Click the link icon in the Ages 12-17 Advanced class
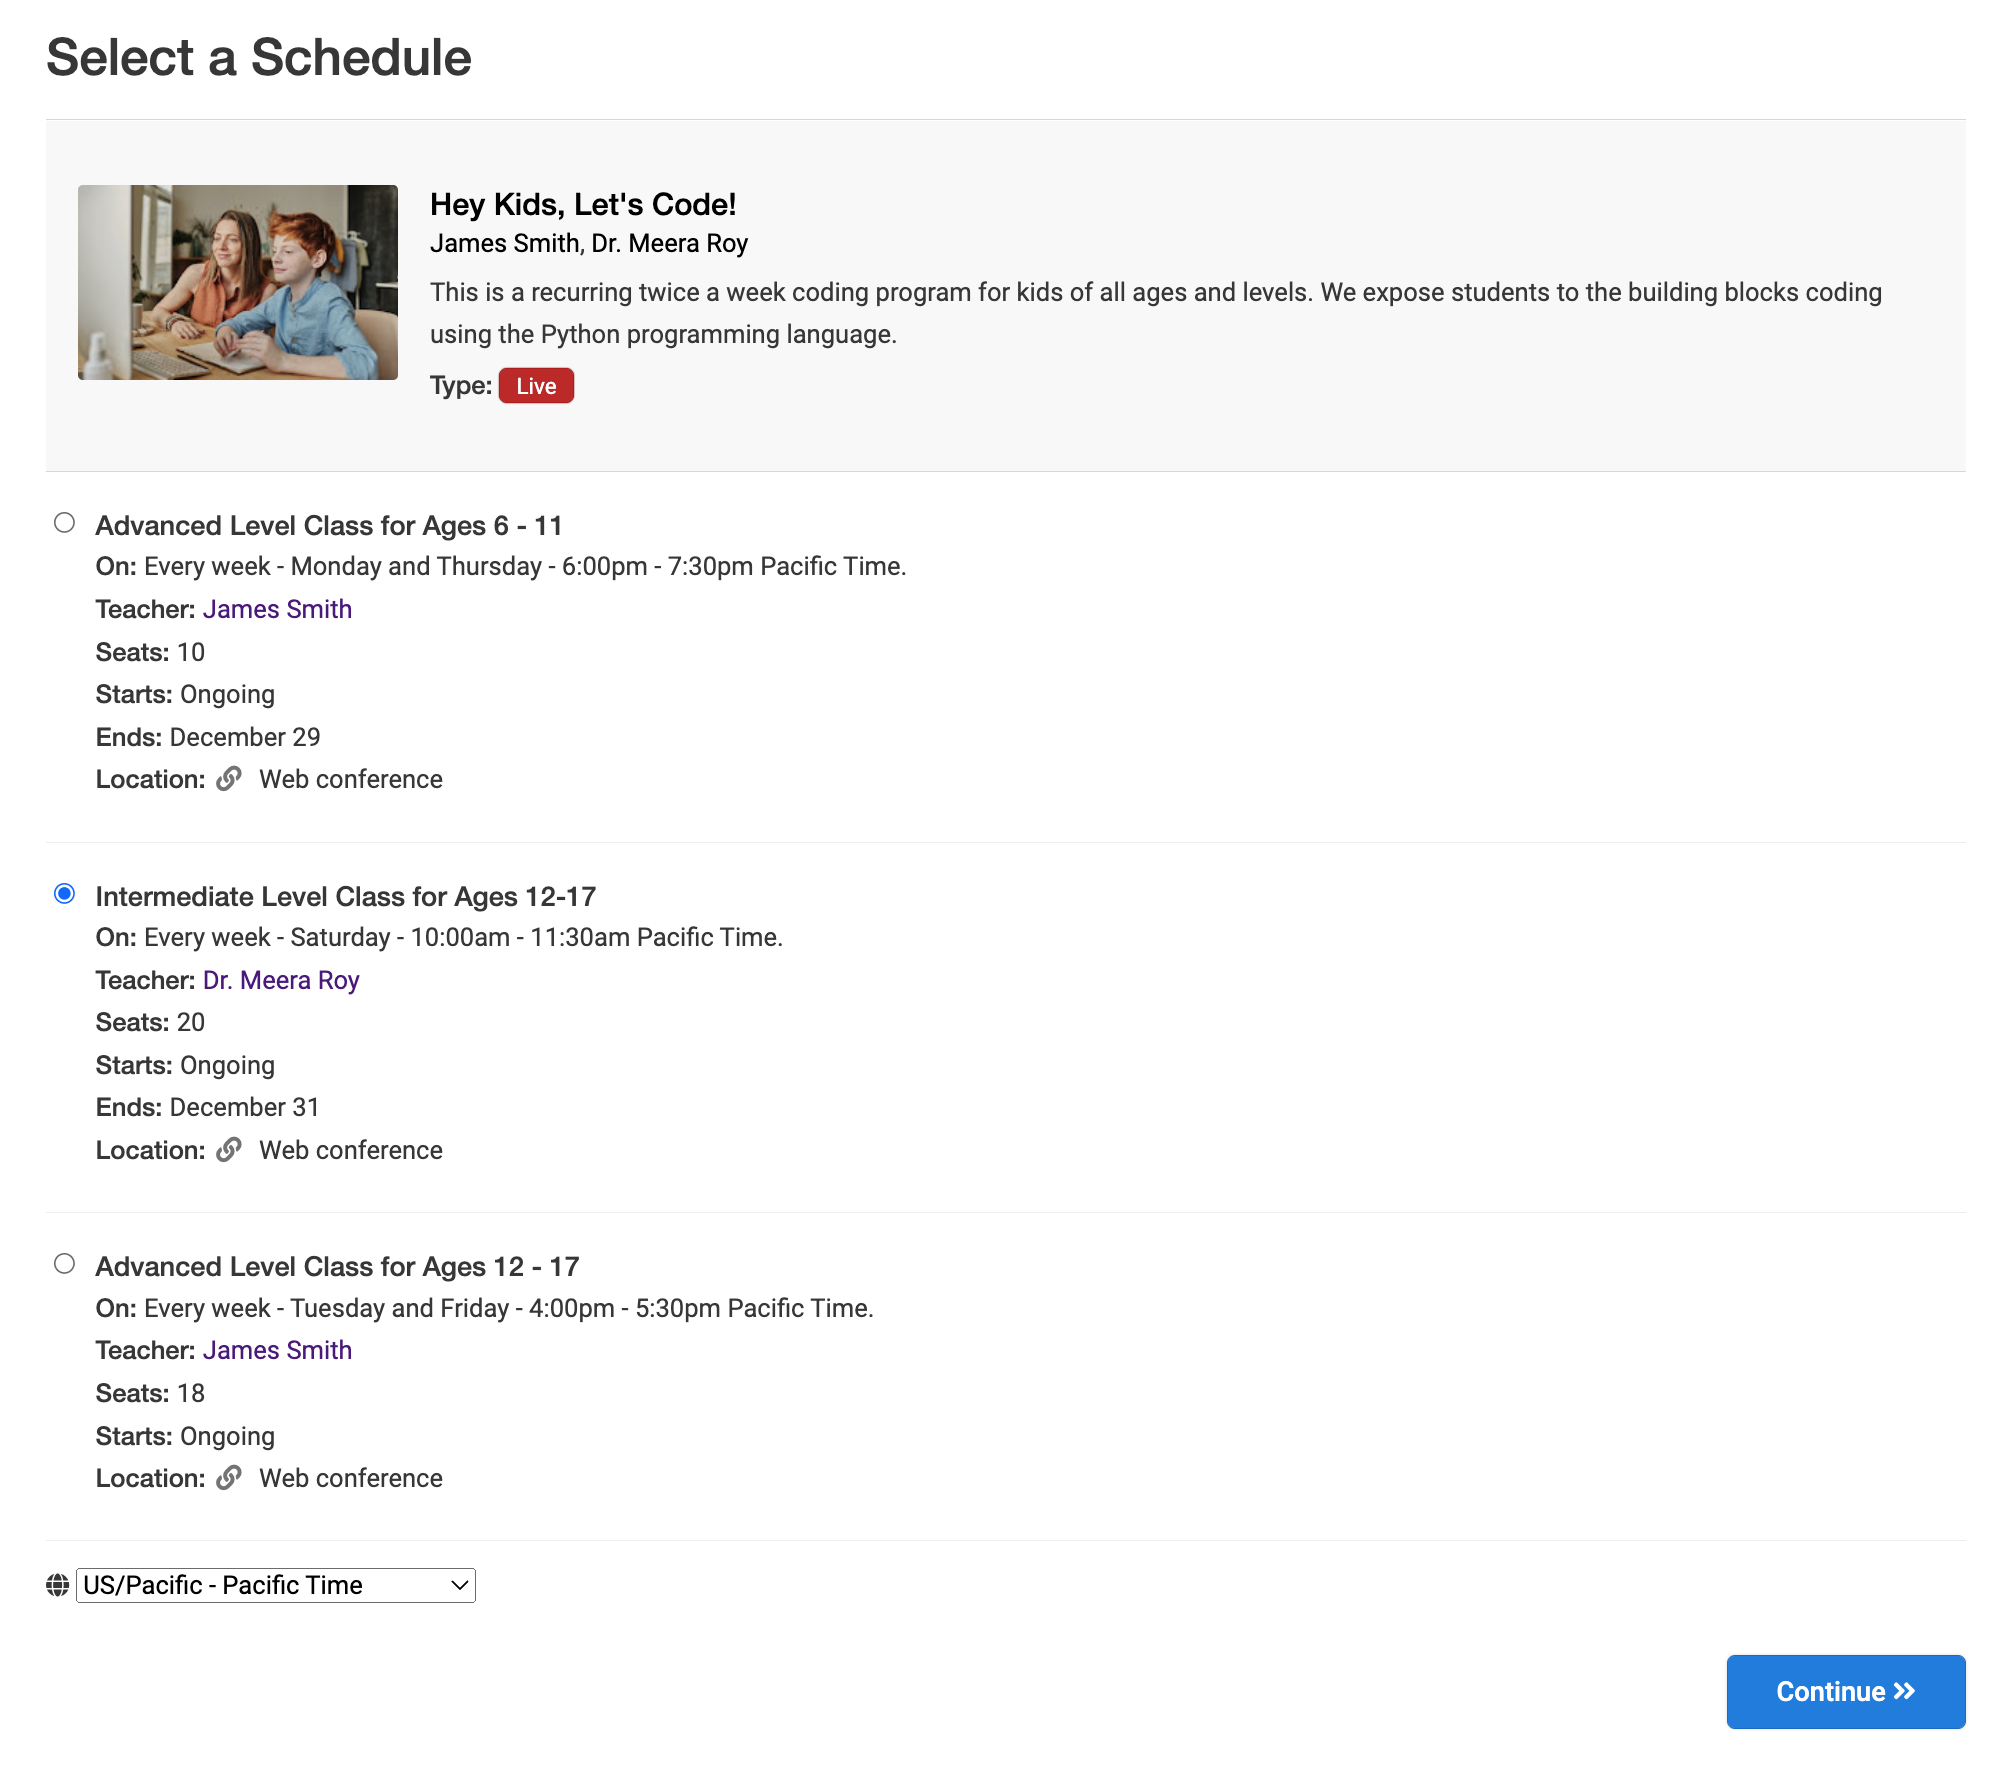Viewport: 2014px width, 1766px height. (x=230, y=1478)
